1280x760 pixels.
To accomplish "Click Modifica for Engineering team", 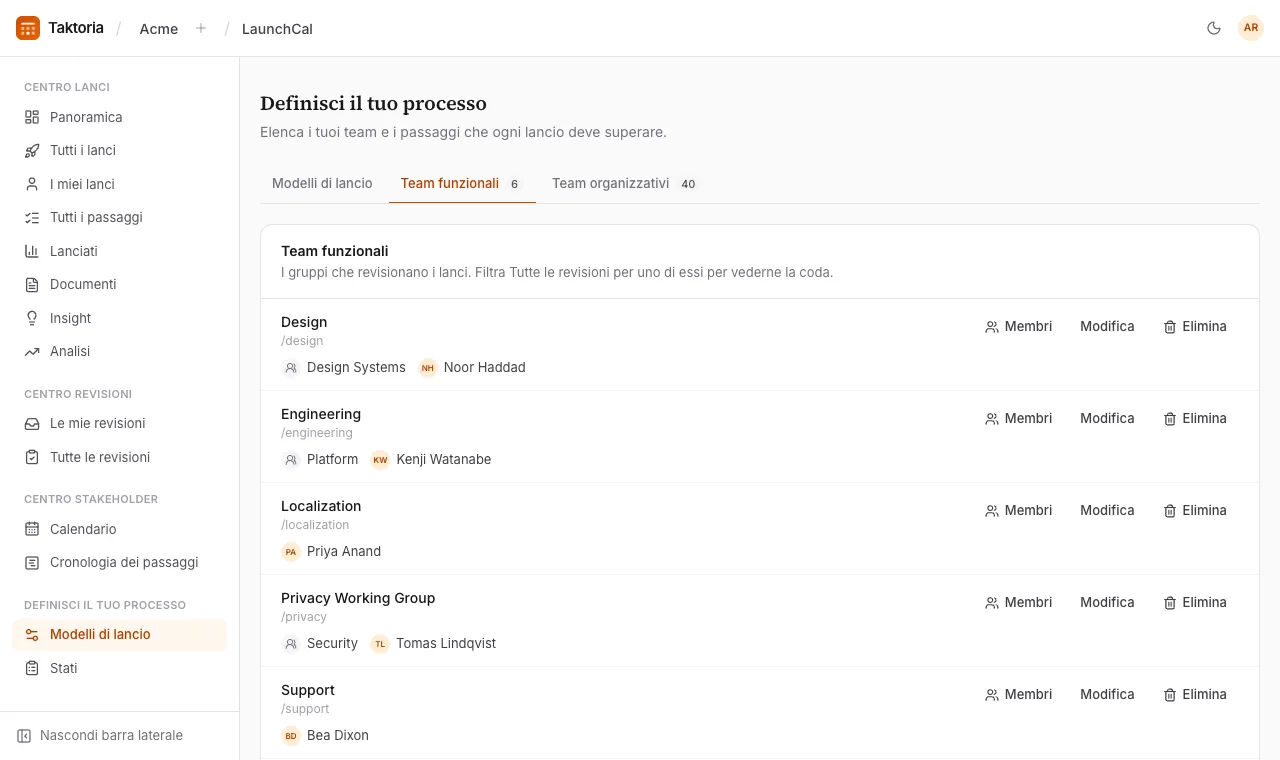I will point(1107,418).
